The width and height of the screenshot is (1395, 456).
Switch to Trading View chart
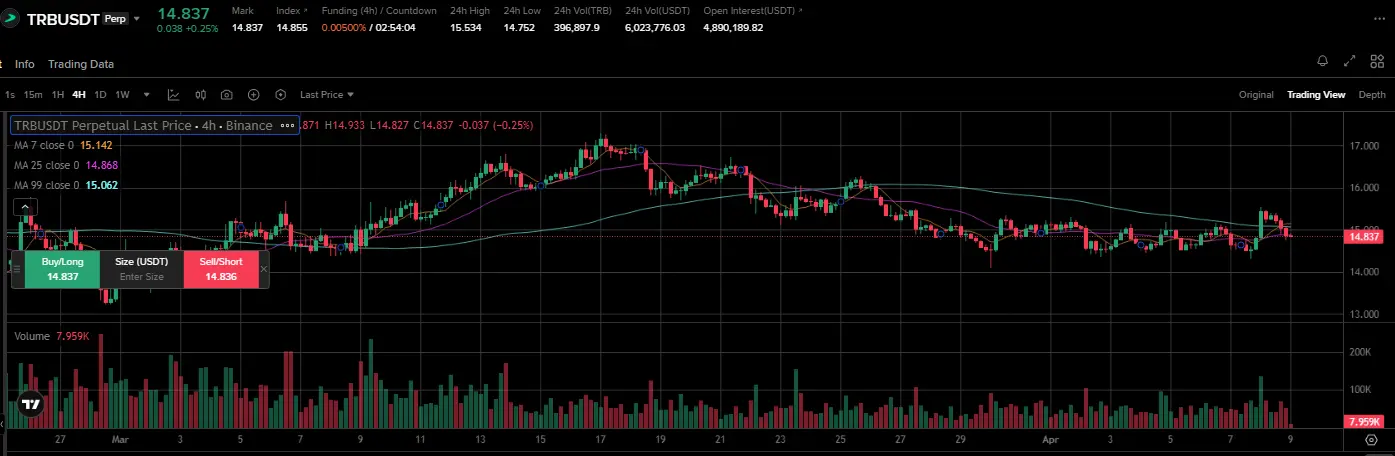pos(1316,95)
